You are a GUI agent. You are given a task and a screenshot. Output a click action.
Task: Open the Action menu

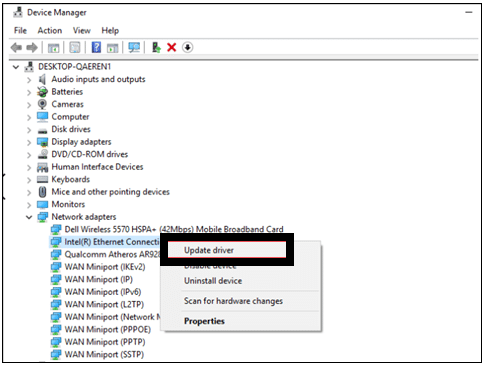[50, 31]
